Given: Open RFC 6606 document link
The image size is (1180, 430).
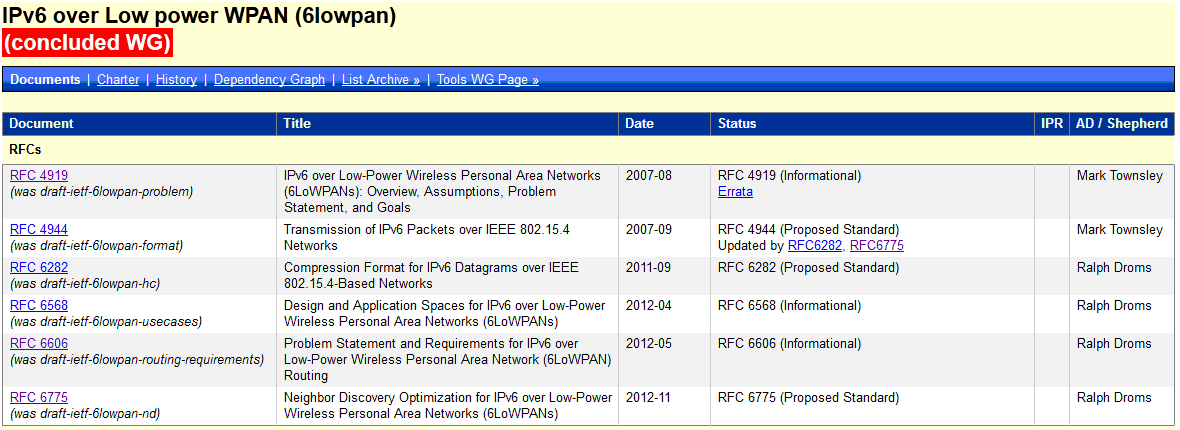Looking at the screenshot, I should 39,343.
